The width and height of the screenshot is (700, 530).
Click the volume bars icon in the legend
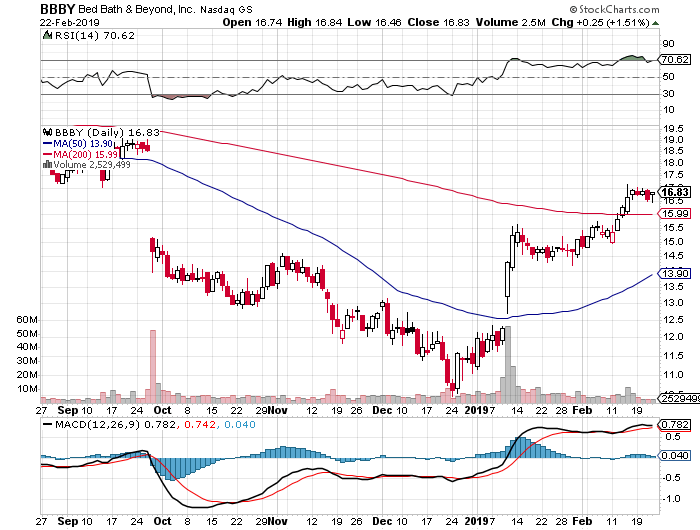(x=47, y=165)
